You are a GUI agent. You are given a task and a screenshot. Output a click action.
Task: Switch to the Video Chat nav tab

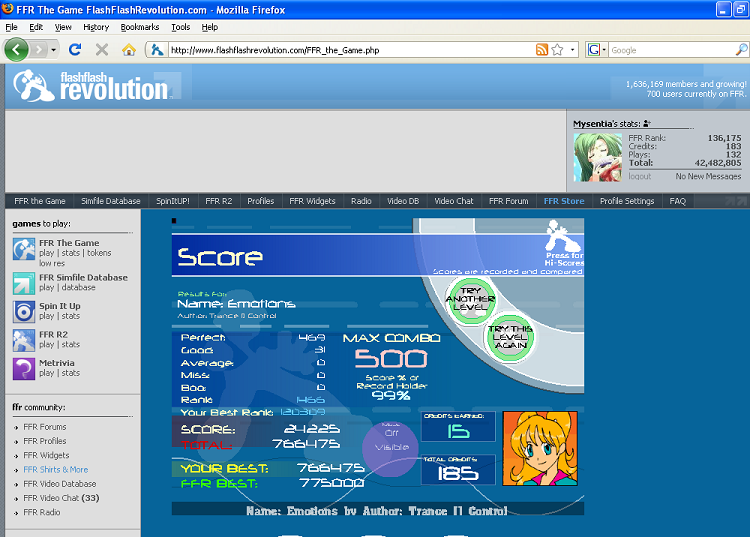coord(453,201)
